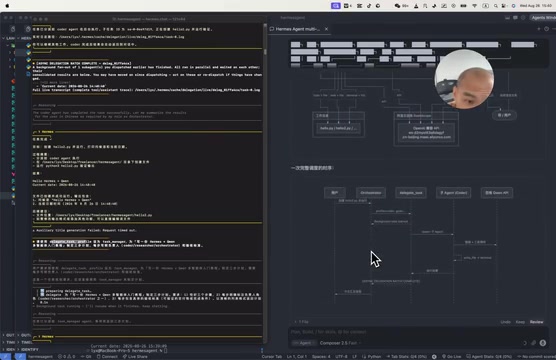Viewport: 556px width, 360px height.
Task: Click Agent Stats in the status bar
Action: pyautogui.click(x=489, y=356)
